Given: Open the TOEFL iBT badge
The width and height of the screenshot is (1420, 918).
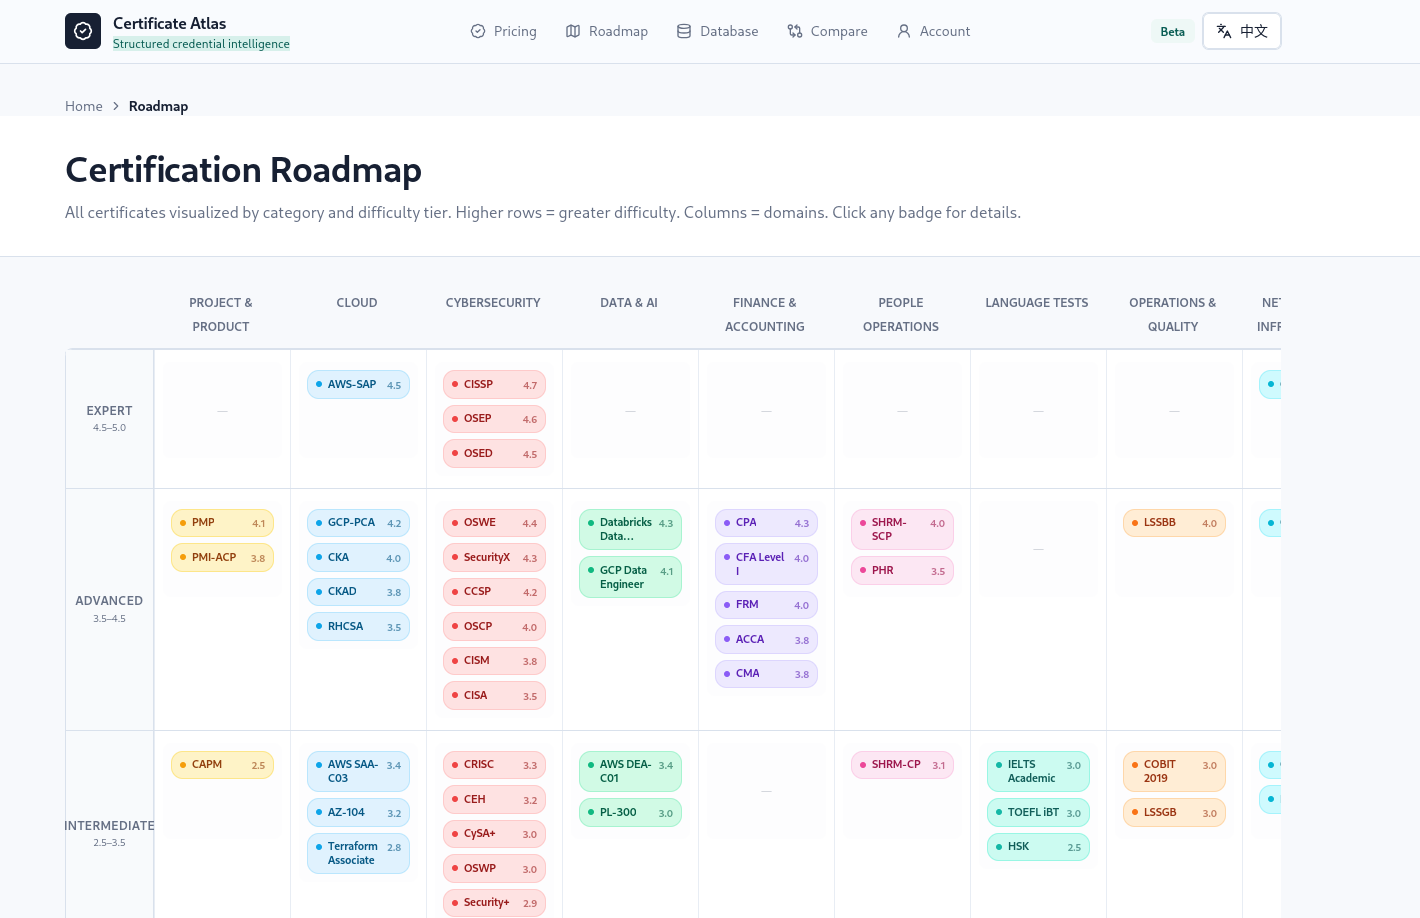Looking at the screenshot, I should coord(1038,813).
